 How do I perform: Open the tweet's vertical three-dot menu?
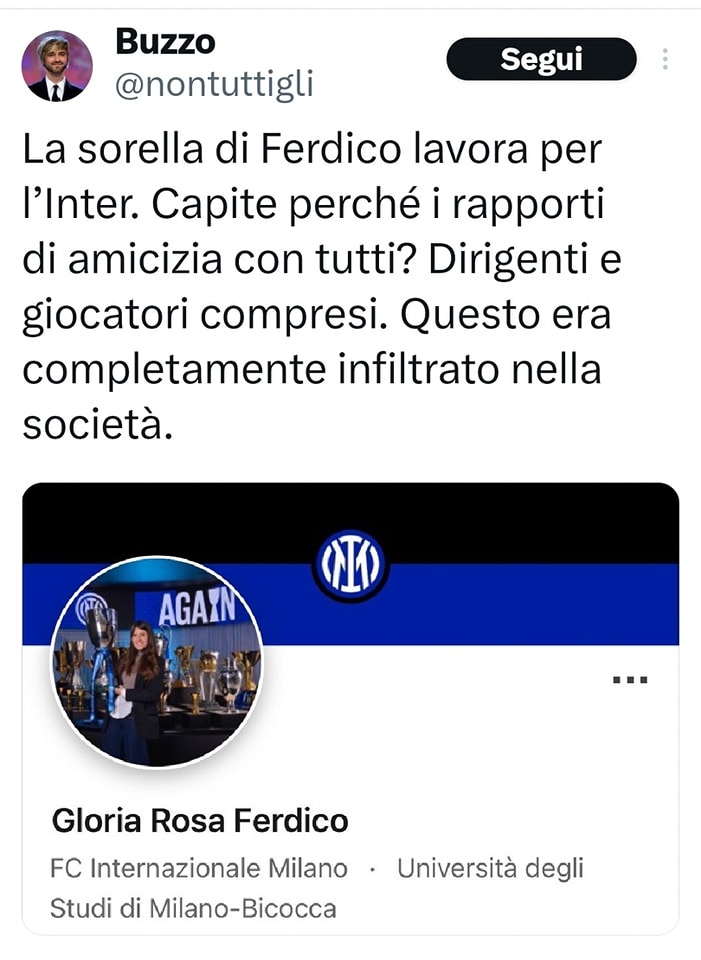[665, 59]
